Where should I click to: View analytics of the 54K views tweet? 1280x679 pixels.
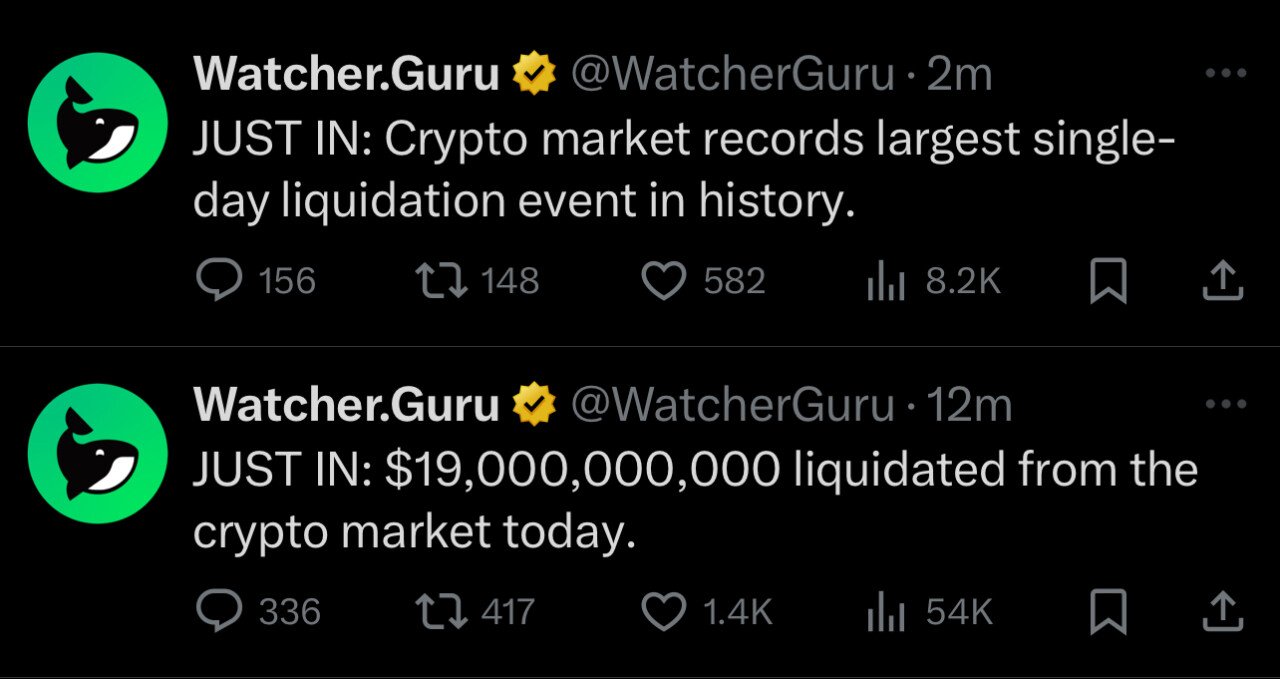point(885,612)
